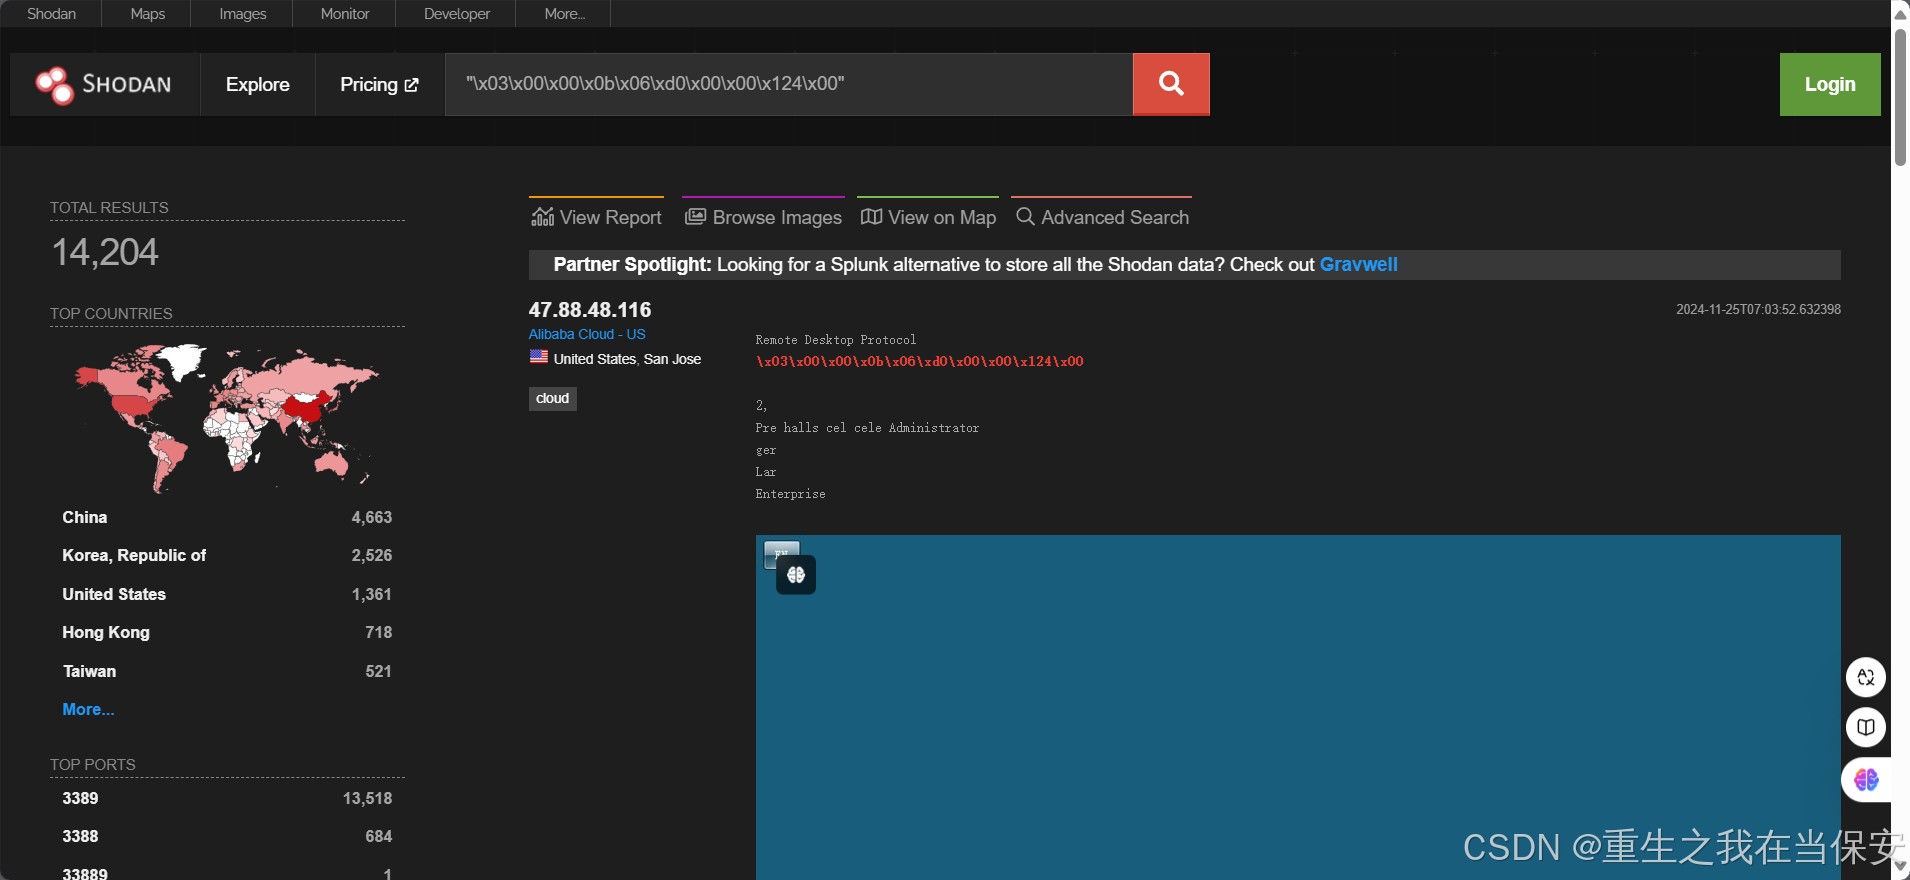Click the world map of top countries
This screenshot has width=1910, height=880.
coord(227,418)
